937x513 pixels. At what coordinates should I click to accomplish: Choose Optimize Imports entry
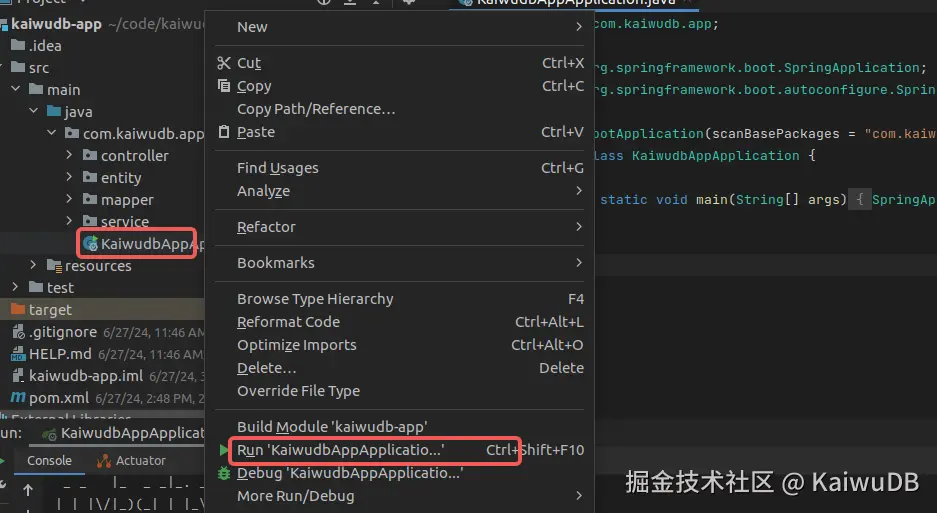click(399, 345)
